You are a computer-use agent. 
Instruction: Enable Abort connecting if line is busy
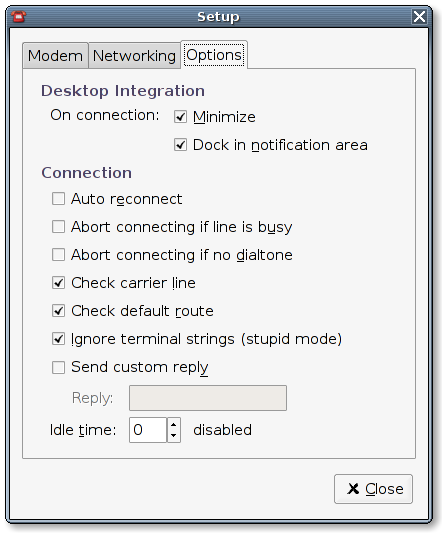tap(58, 227)
